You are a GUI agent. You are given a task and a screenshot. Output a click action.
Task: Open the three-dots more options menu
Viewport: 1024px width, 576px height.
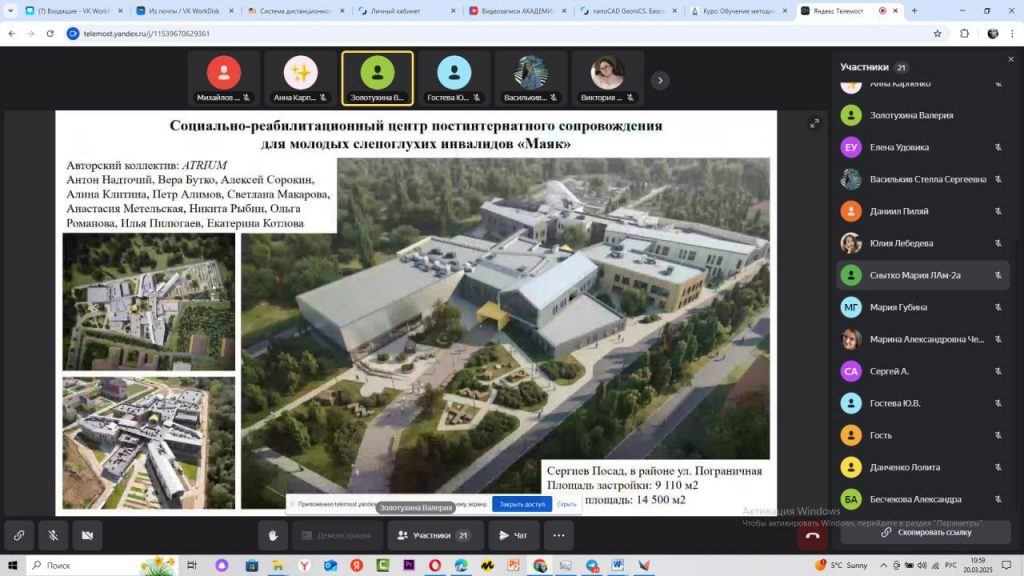click(x=559, y=536)
